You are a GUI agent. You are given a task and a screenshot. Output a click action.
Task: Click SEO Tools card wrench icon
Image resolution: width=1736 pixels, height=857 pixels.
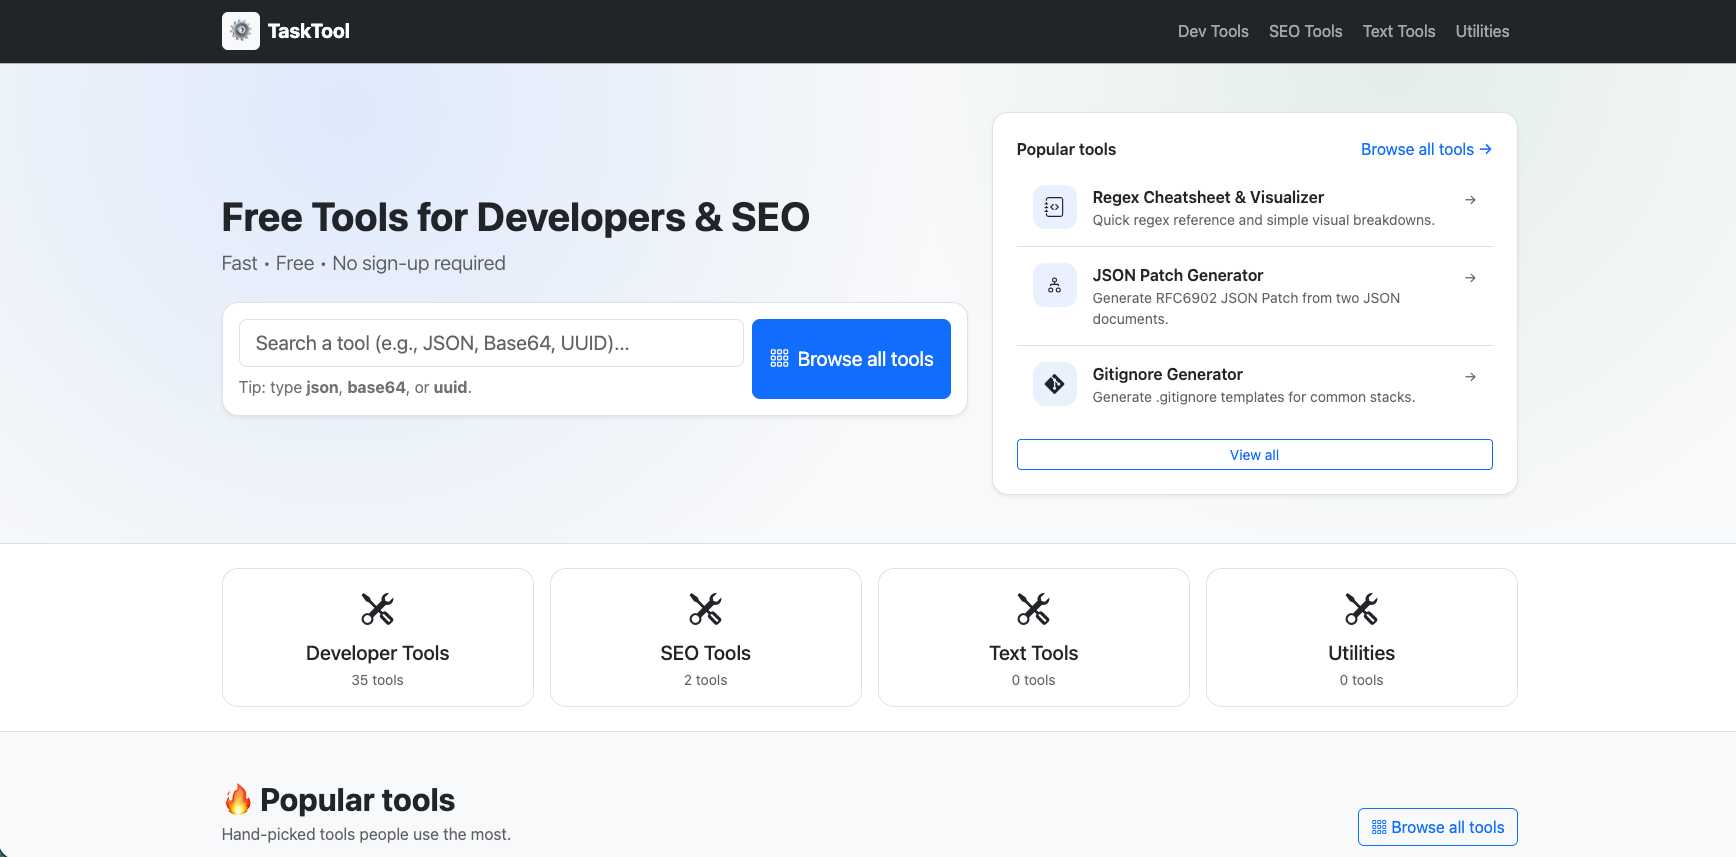click(705, 609)
